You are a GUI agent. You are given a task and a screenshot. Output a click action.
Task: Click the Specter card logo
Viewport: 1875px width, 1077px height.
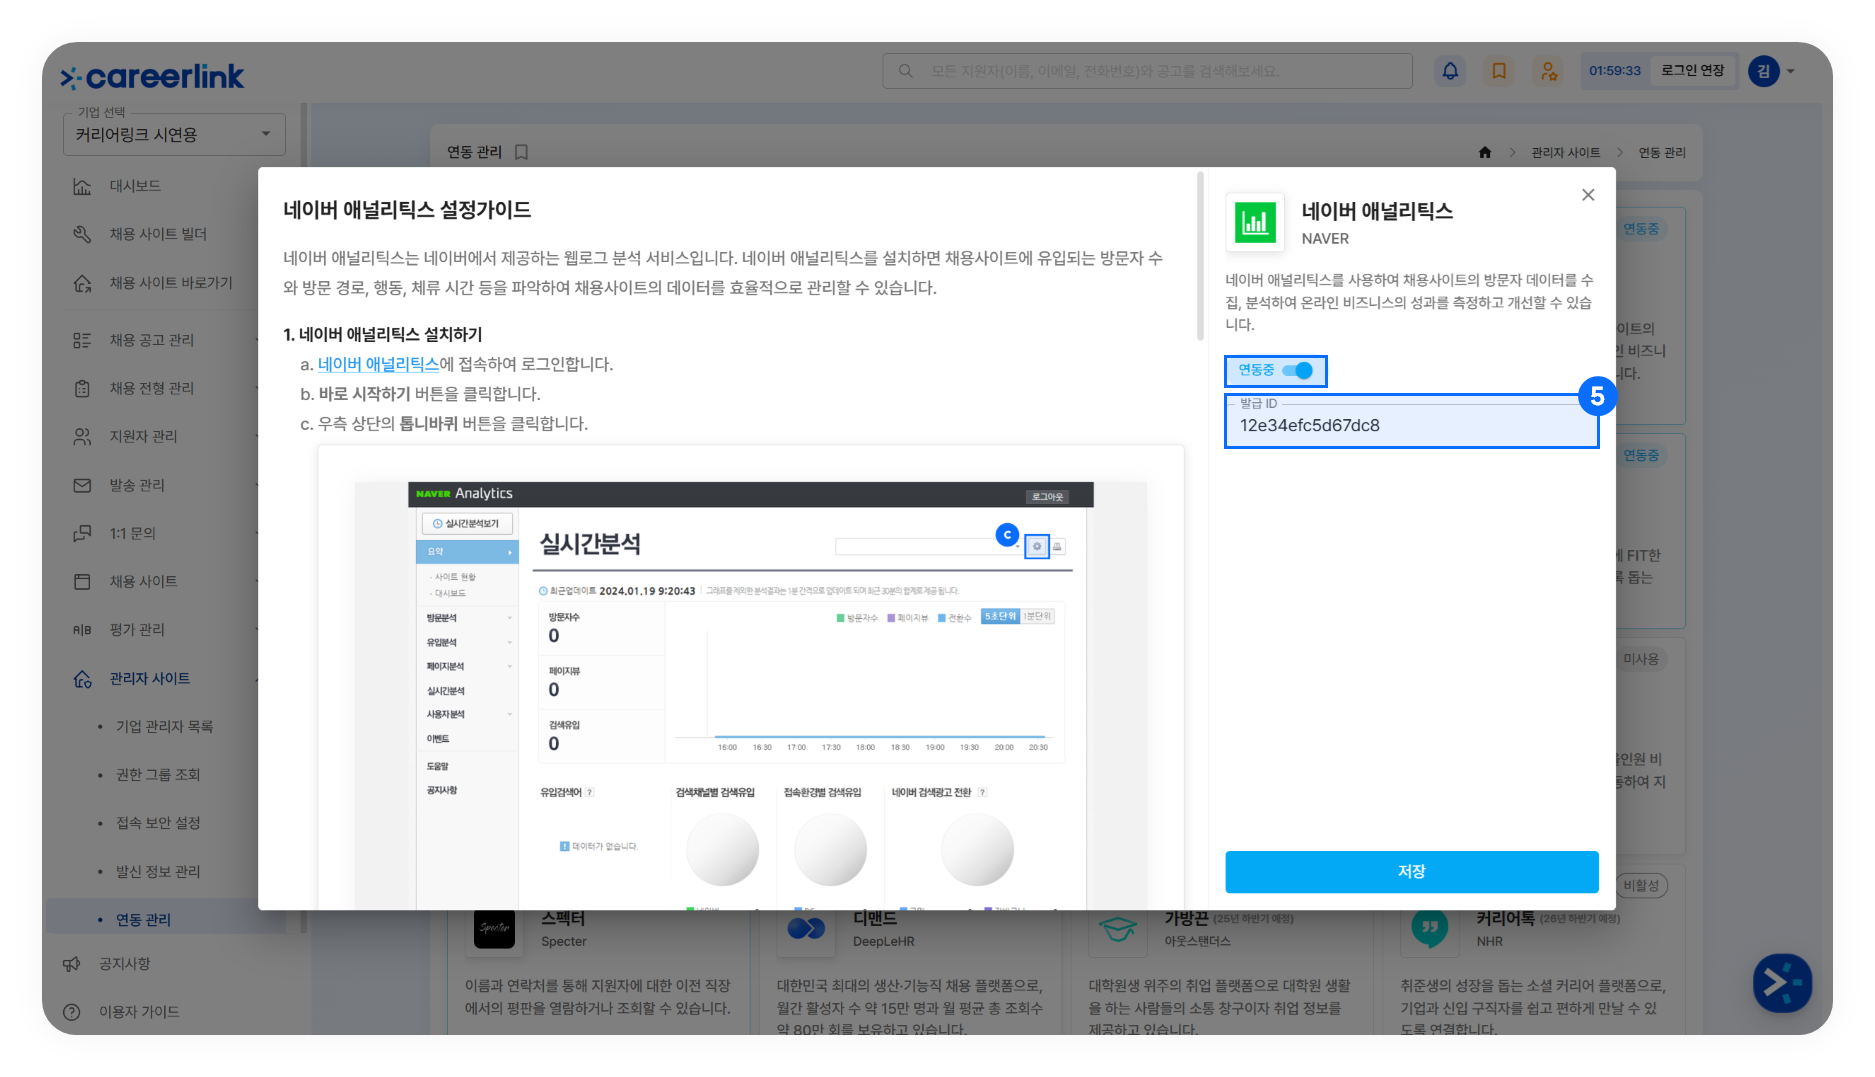pyautogui.click(x=494, y=929)
